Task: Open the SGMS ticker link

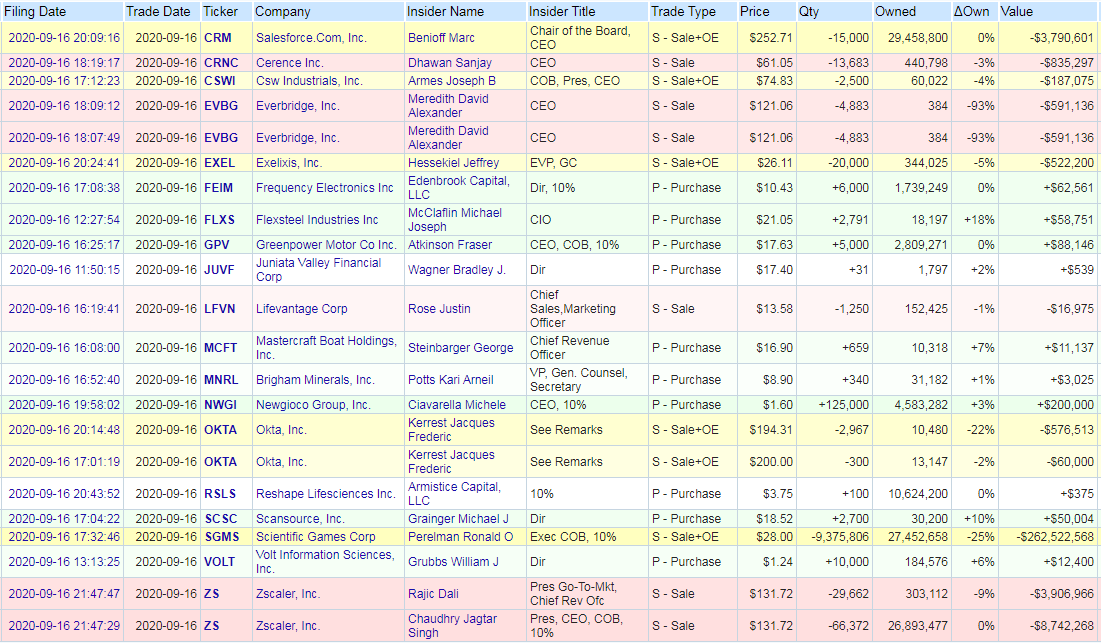Action: pyautogui.click(x=222, y=537)
